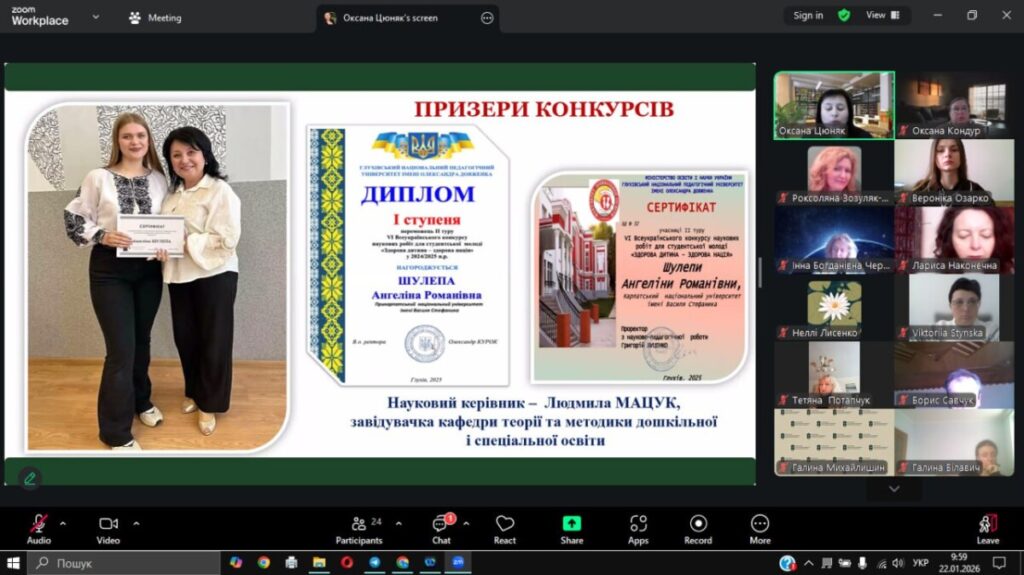Screen dimensions: 1024x575
Task: Click the Sign in button
Action: (808, 15)
